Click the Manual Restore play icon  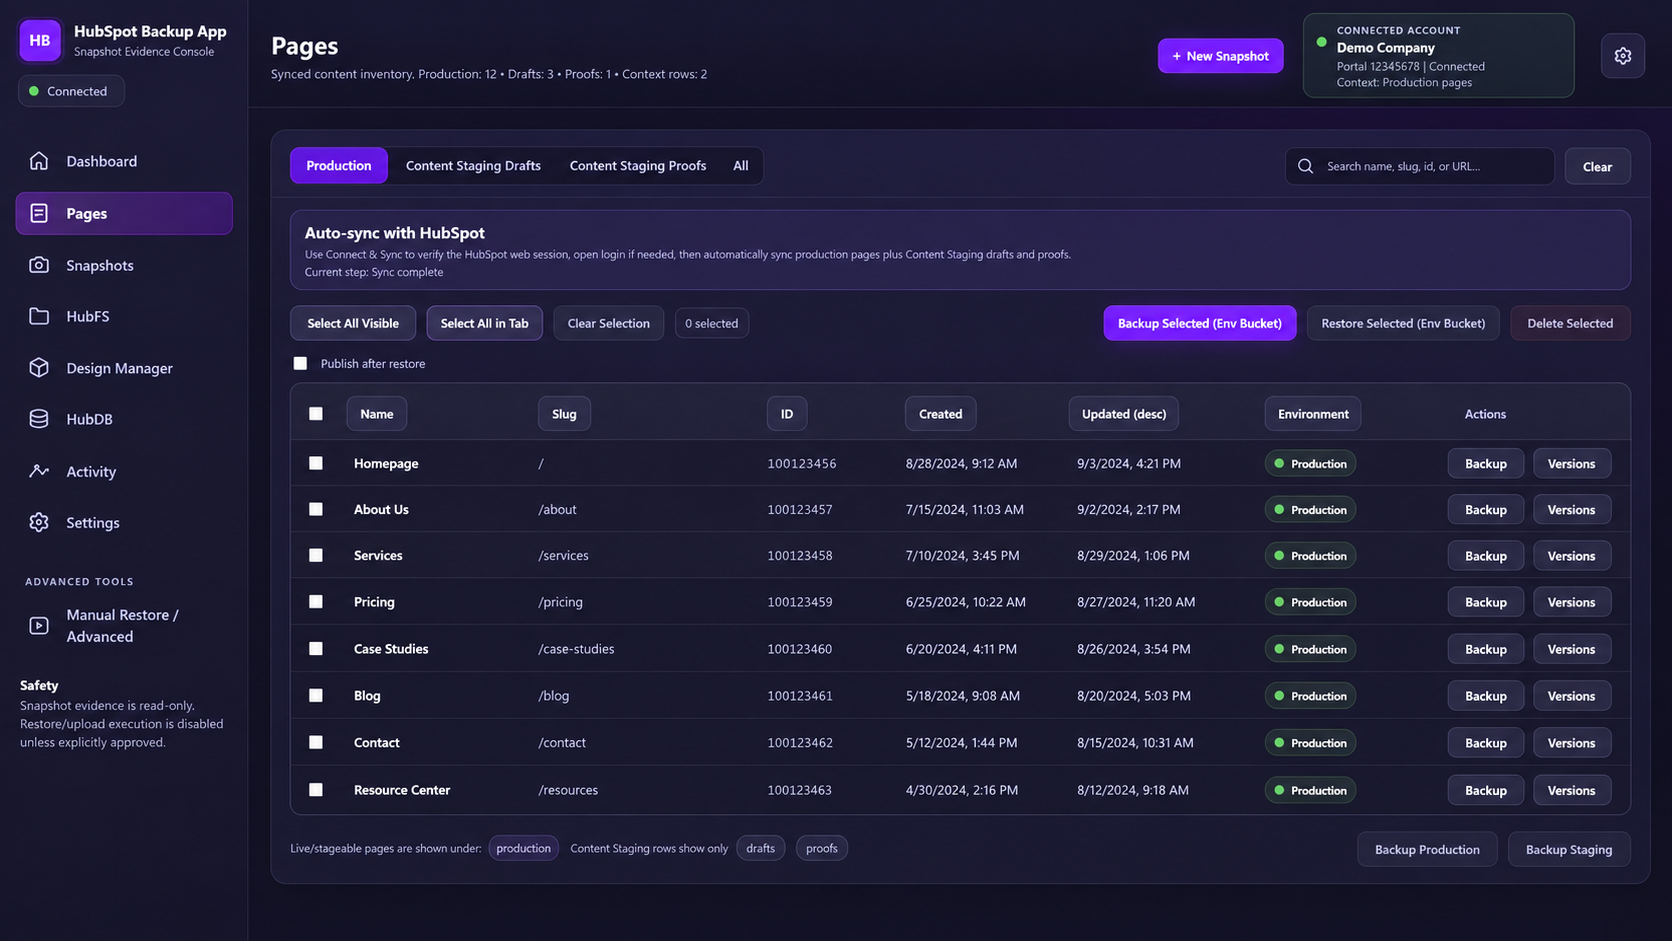[39, 626]
